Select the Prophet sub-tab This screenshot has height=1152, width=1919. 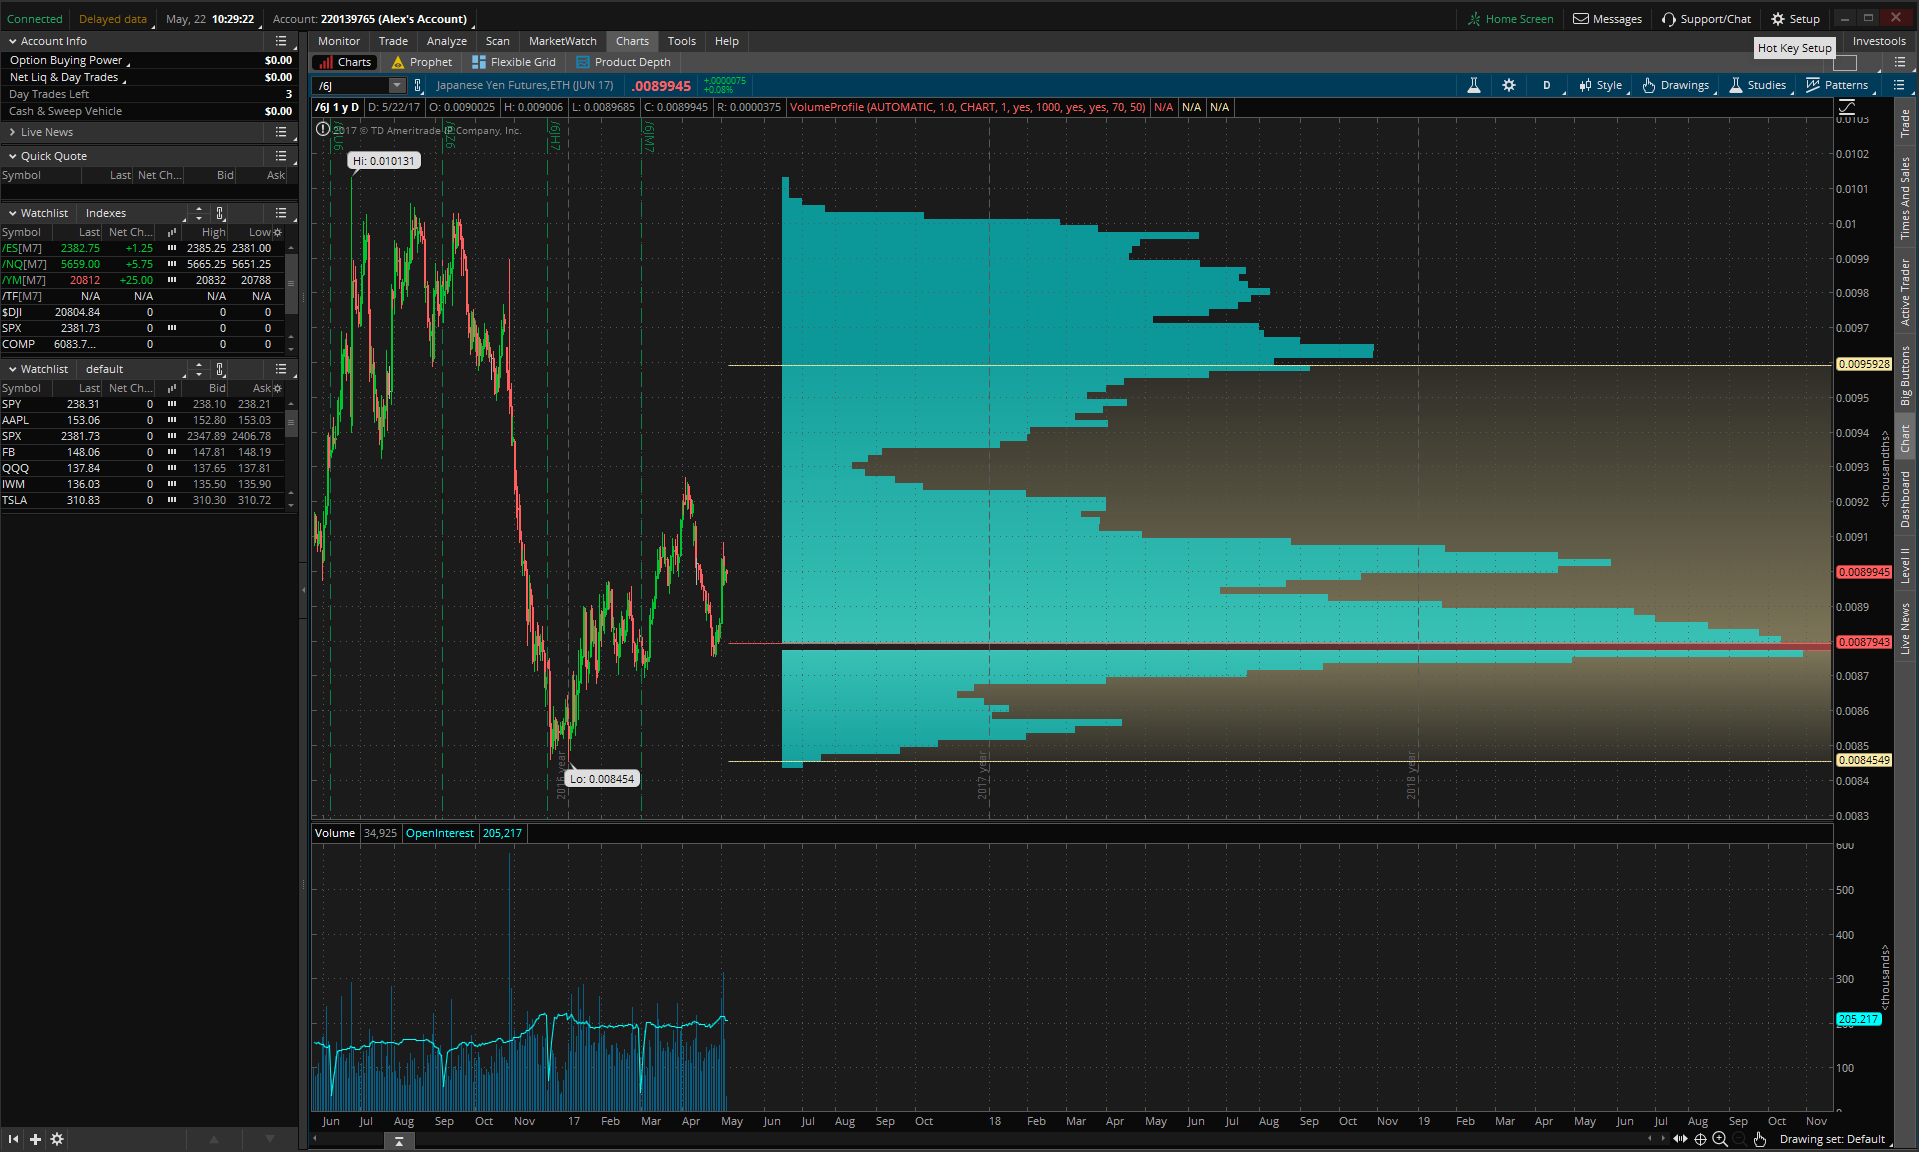click(422, 62)
